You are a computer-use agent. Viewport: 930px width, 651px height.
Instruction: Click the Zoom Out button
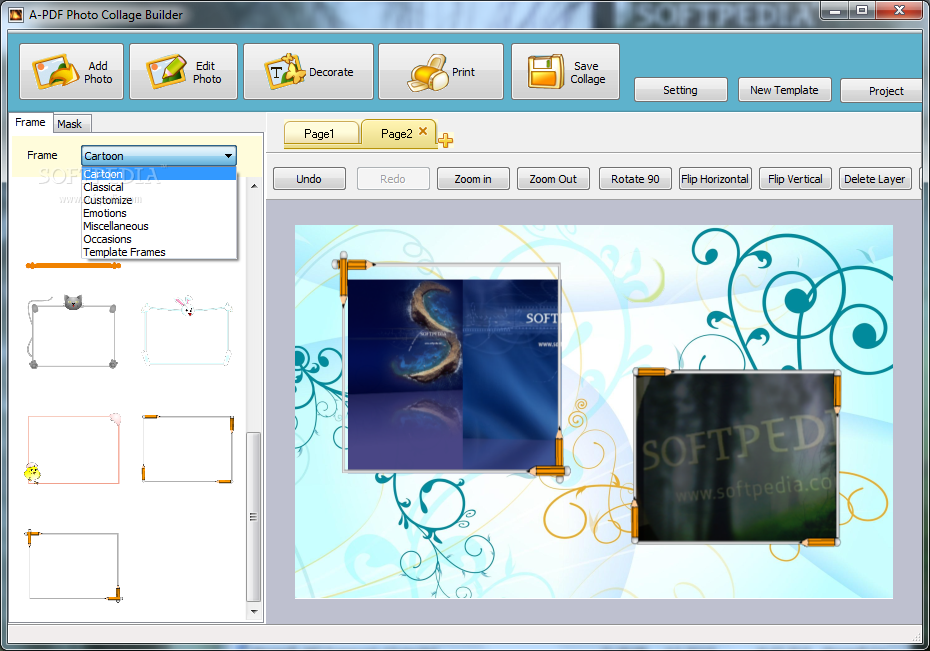[553, 179]
